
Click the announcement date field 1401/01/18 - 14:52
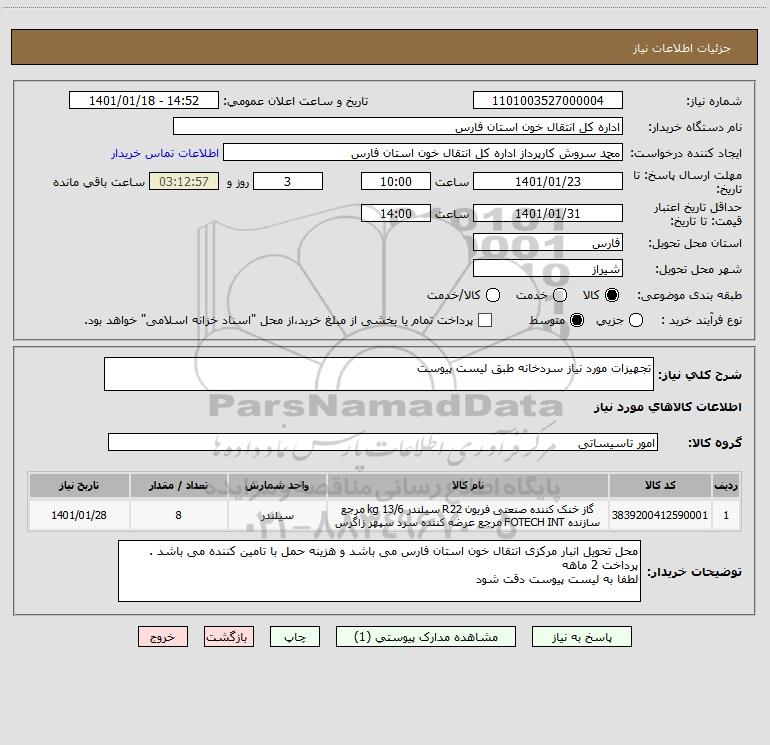144,100
